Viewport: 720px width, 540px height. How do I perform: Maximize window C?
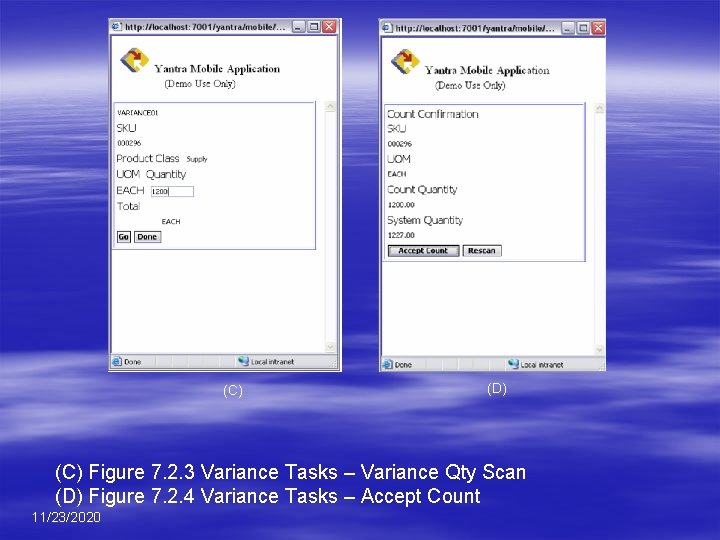[314, 27]
